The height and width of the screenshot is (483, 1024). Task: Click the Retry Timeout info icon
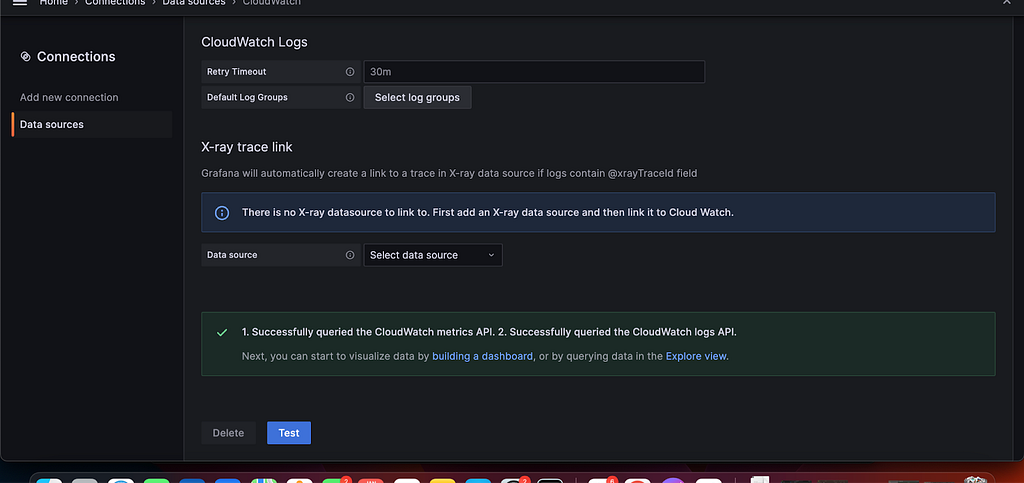click(350, 72)
